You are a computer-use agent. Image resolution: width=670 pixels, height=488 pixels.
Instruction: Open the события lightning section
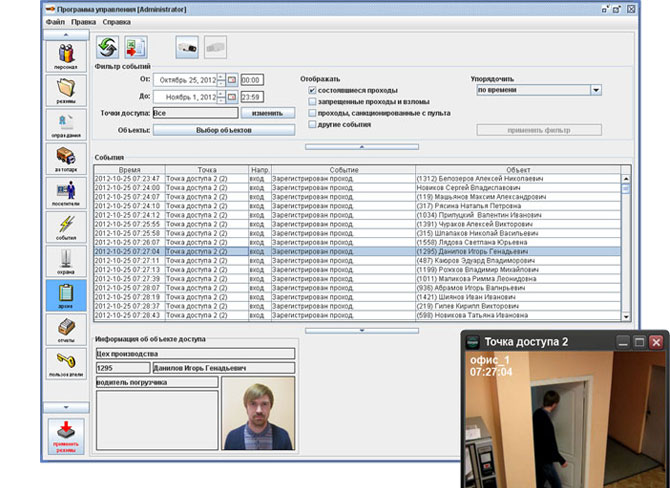tap(66, 227)
